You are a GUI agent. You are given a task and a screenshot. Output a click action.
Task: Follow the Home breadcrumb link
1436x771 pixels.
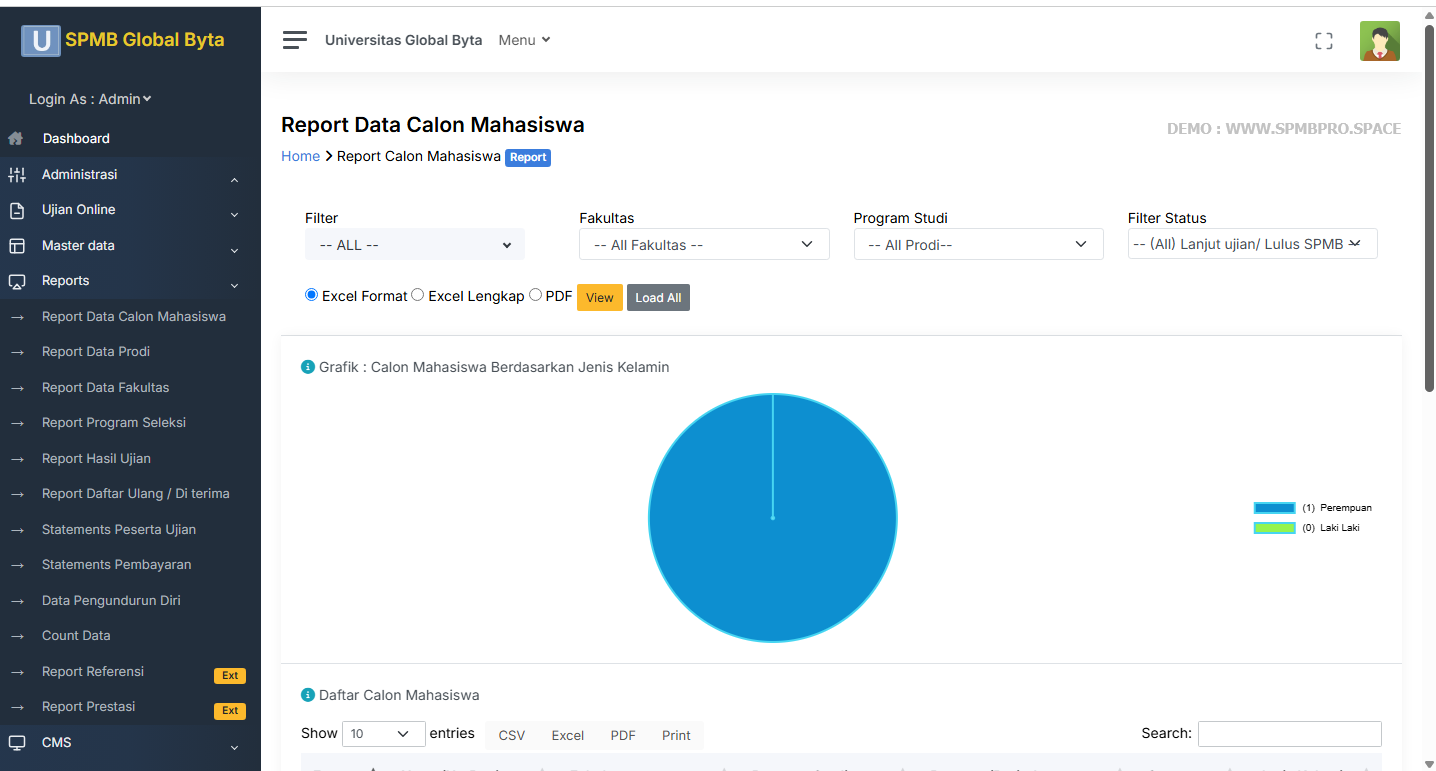click(300, 156)
